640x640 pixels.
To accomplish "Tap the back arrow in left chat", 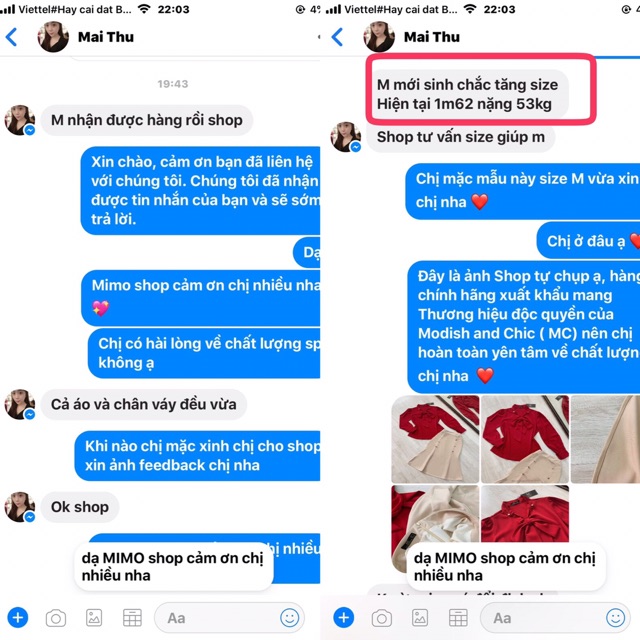I will [x=11, y=37].
